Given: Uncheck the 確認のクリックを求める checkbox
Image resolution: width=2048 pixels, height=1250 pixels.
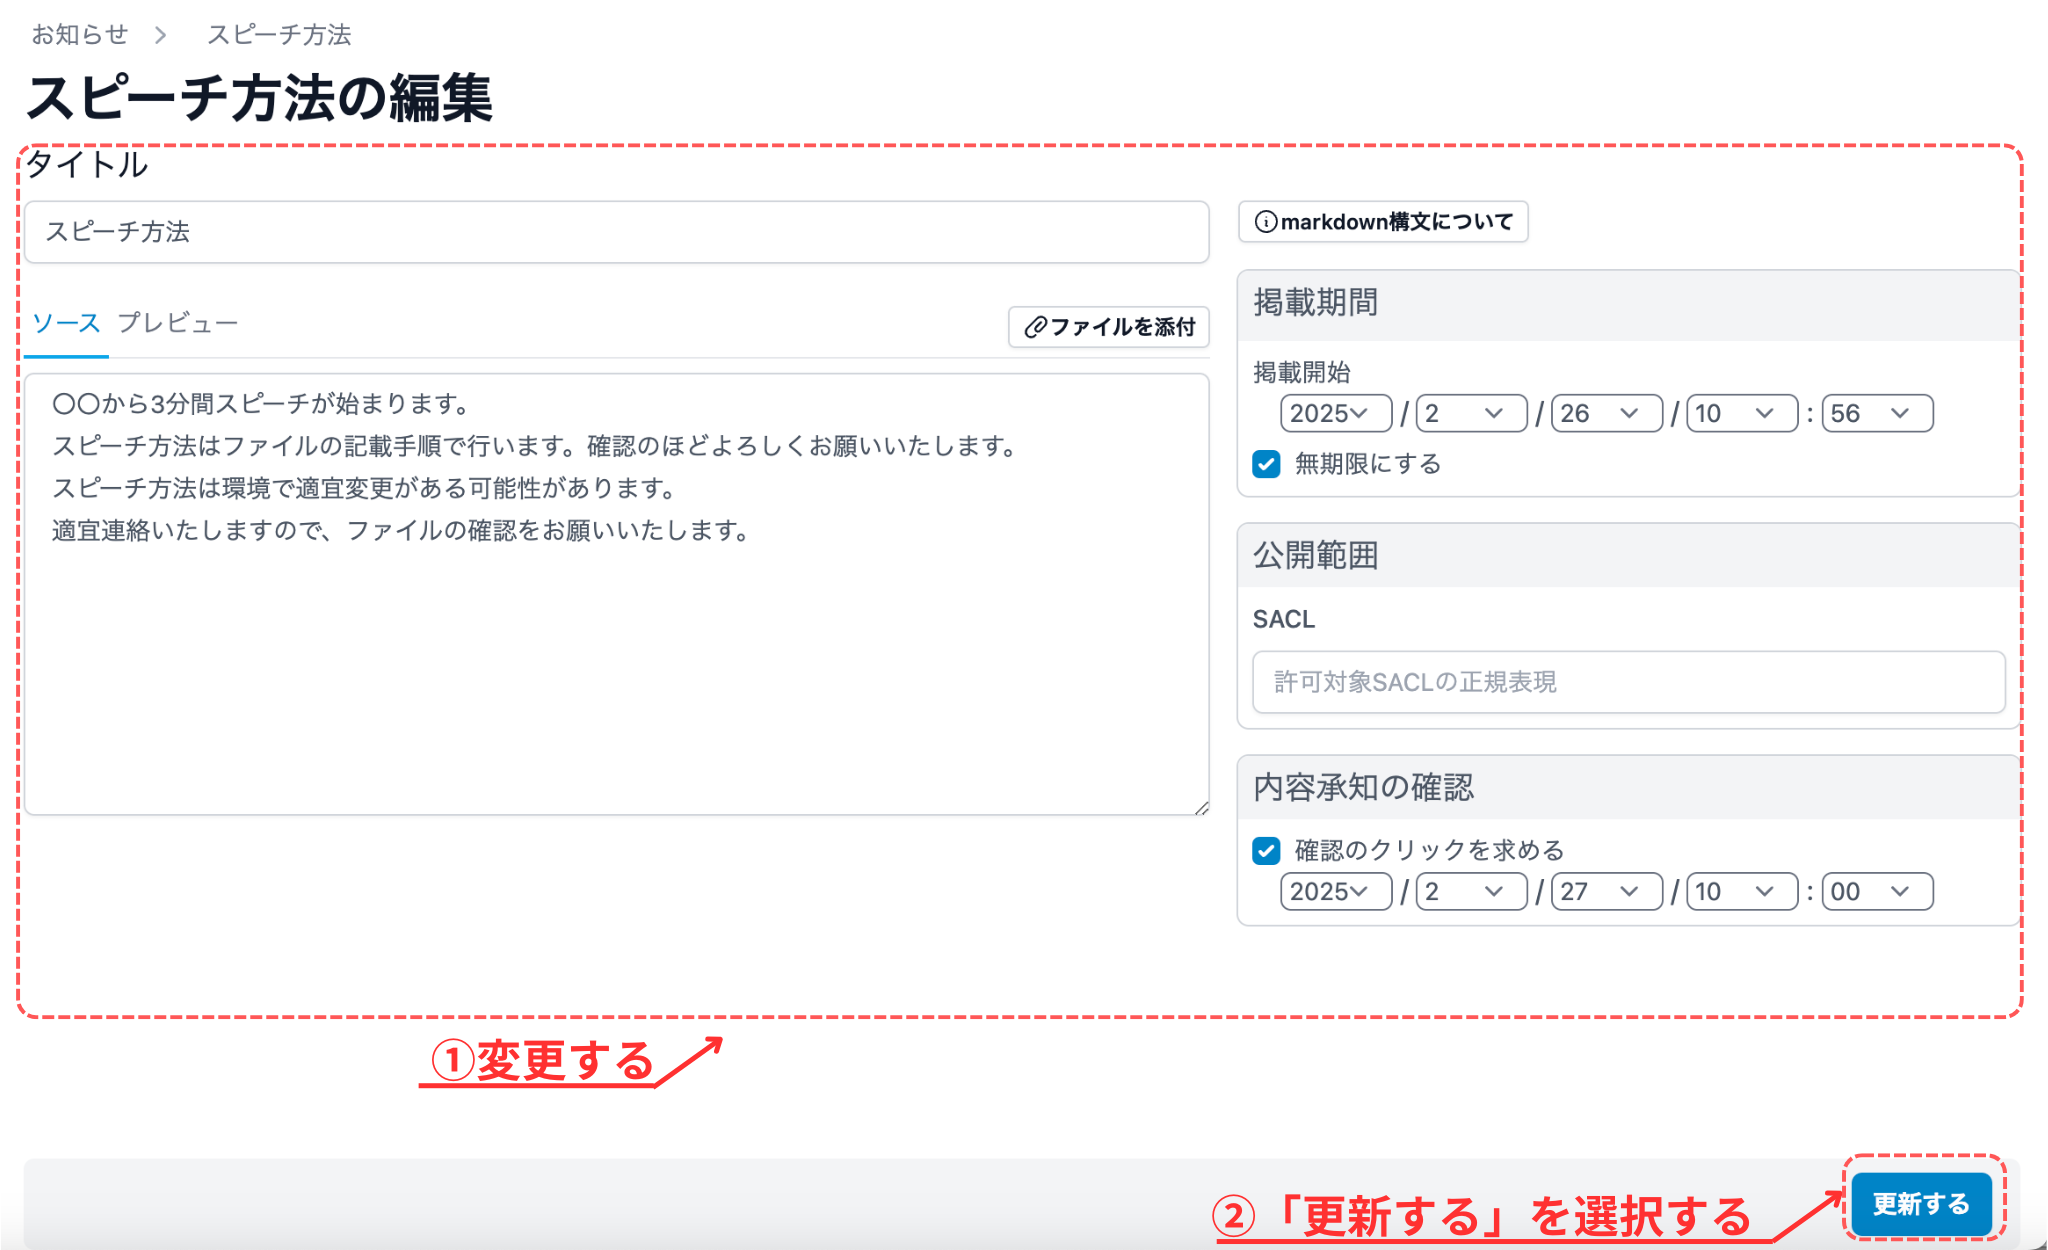Looking at the screenshot, I should [1266, 850].
